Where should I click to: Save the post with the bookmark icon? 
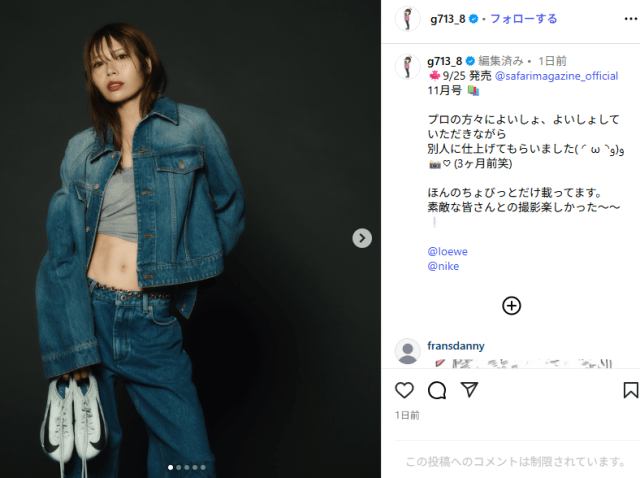(x=631, y=390)
